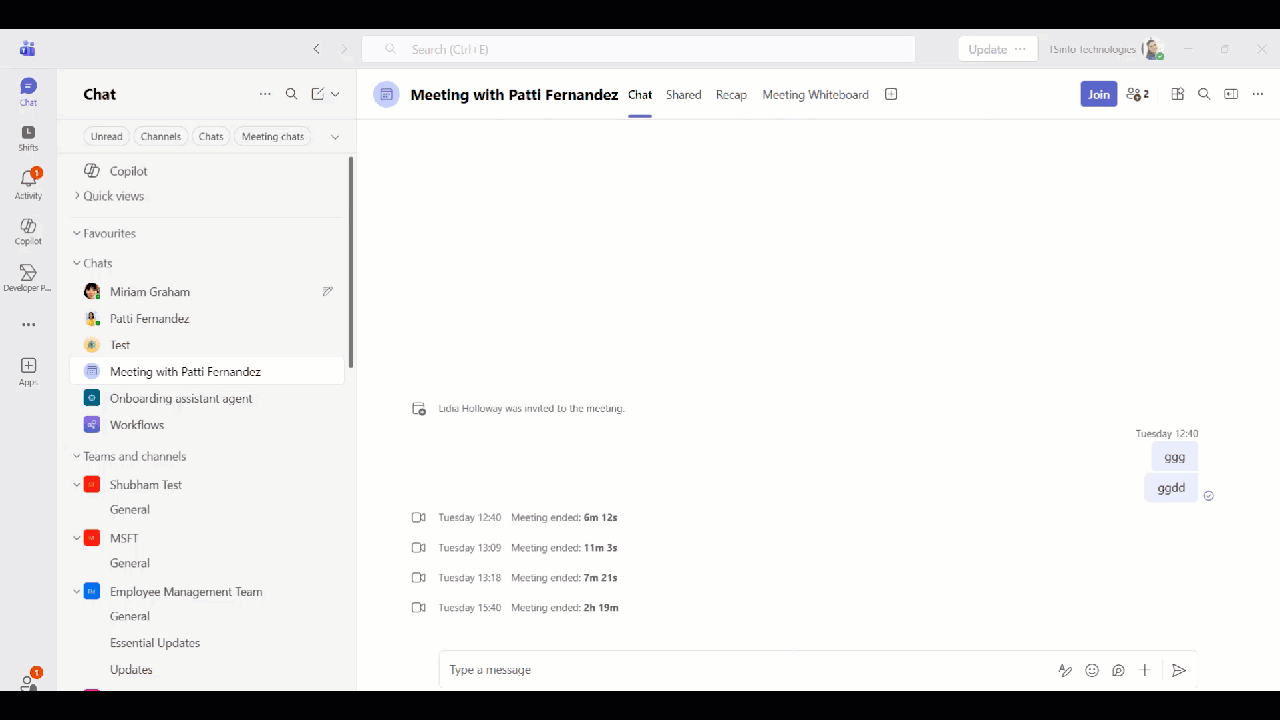This screenshot has height=720, width=1280.
Task: Open chat in pop-out panel icon
Action: (x=1231, y=94)
